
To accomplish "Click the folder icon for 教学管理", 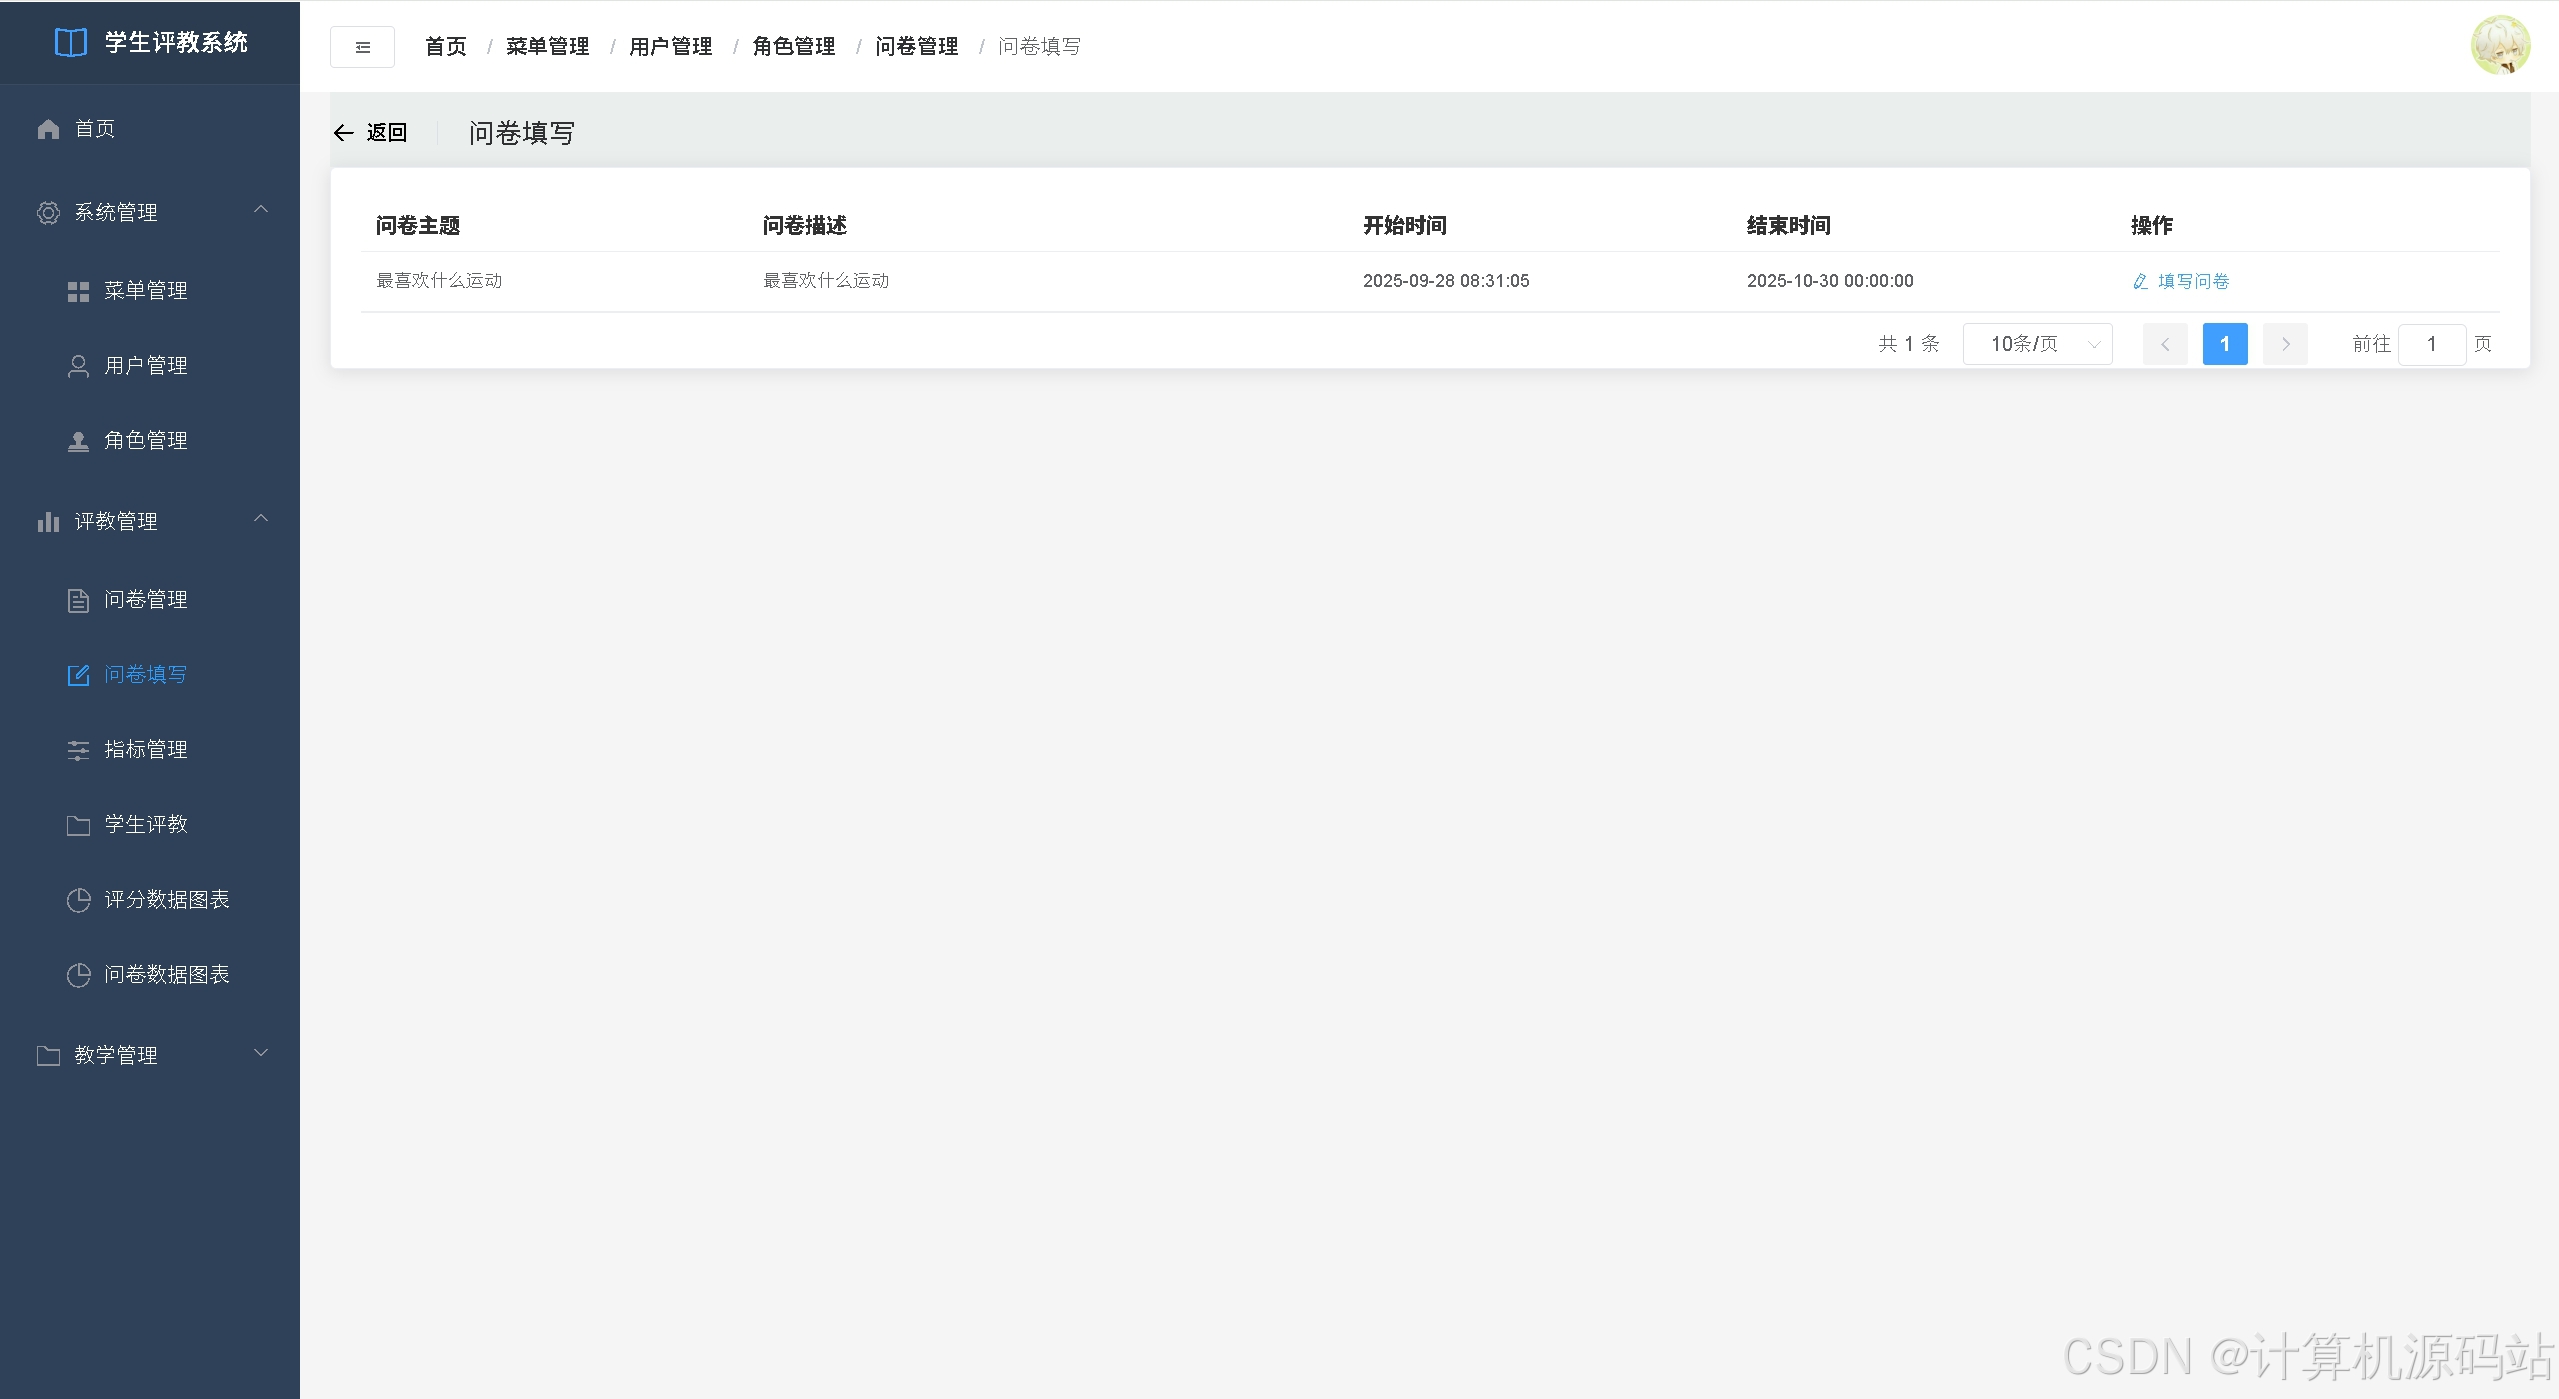I will pyautogui.click(x=48, y=1055).
